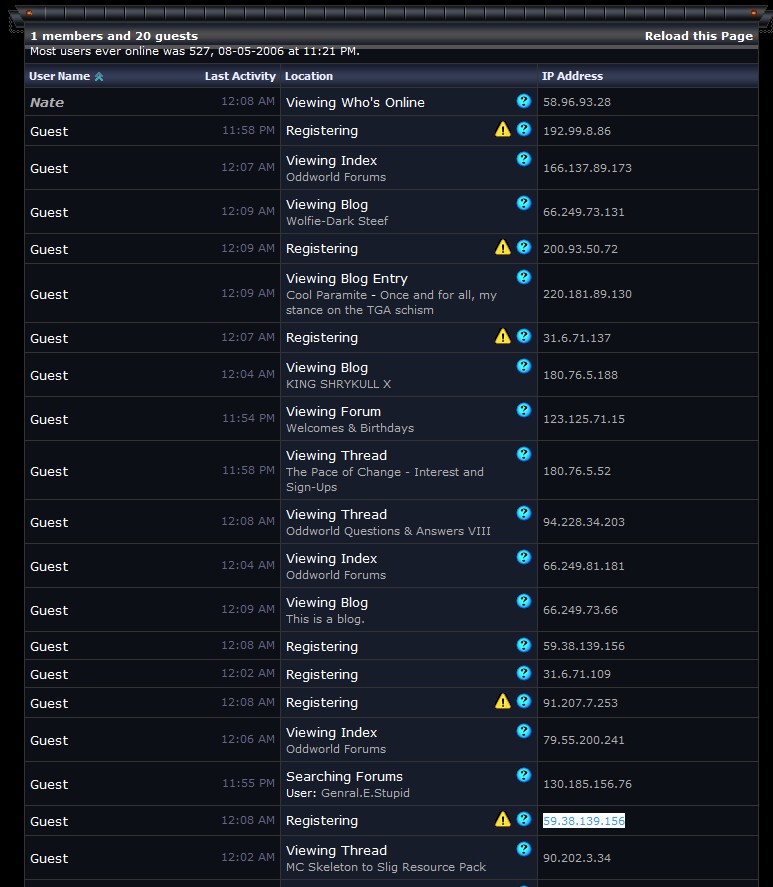773x887 pixels.
Task: Reload this Page
Action: (698, 36)
